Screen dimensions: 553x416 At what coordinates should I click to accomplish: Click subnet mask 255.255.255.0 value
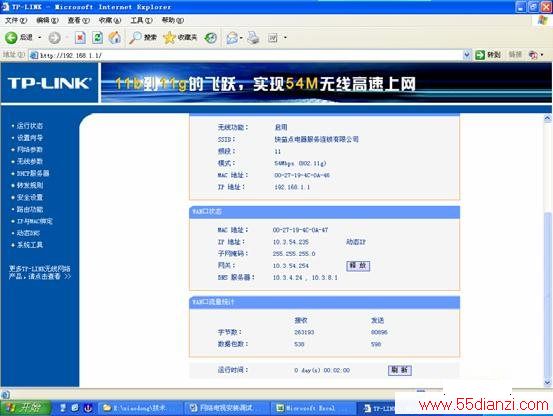(x=294, y=253)
